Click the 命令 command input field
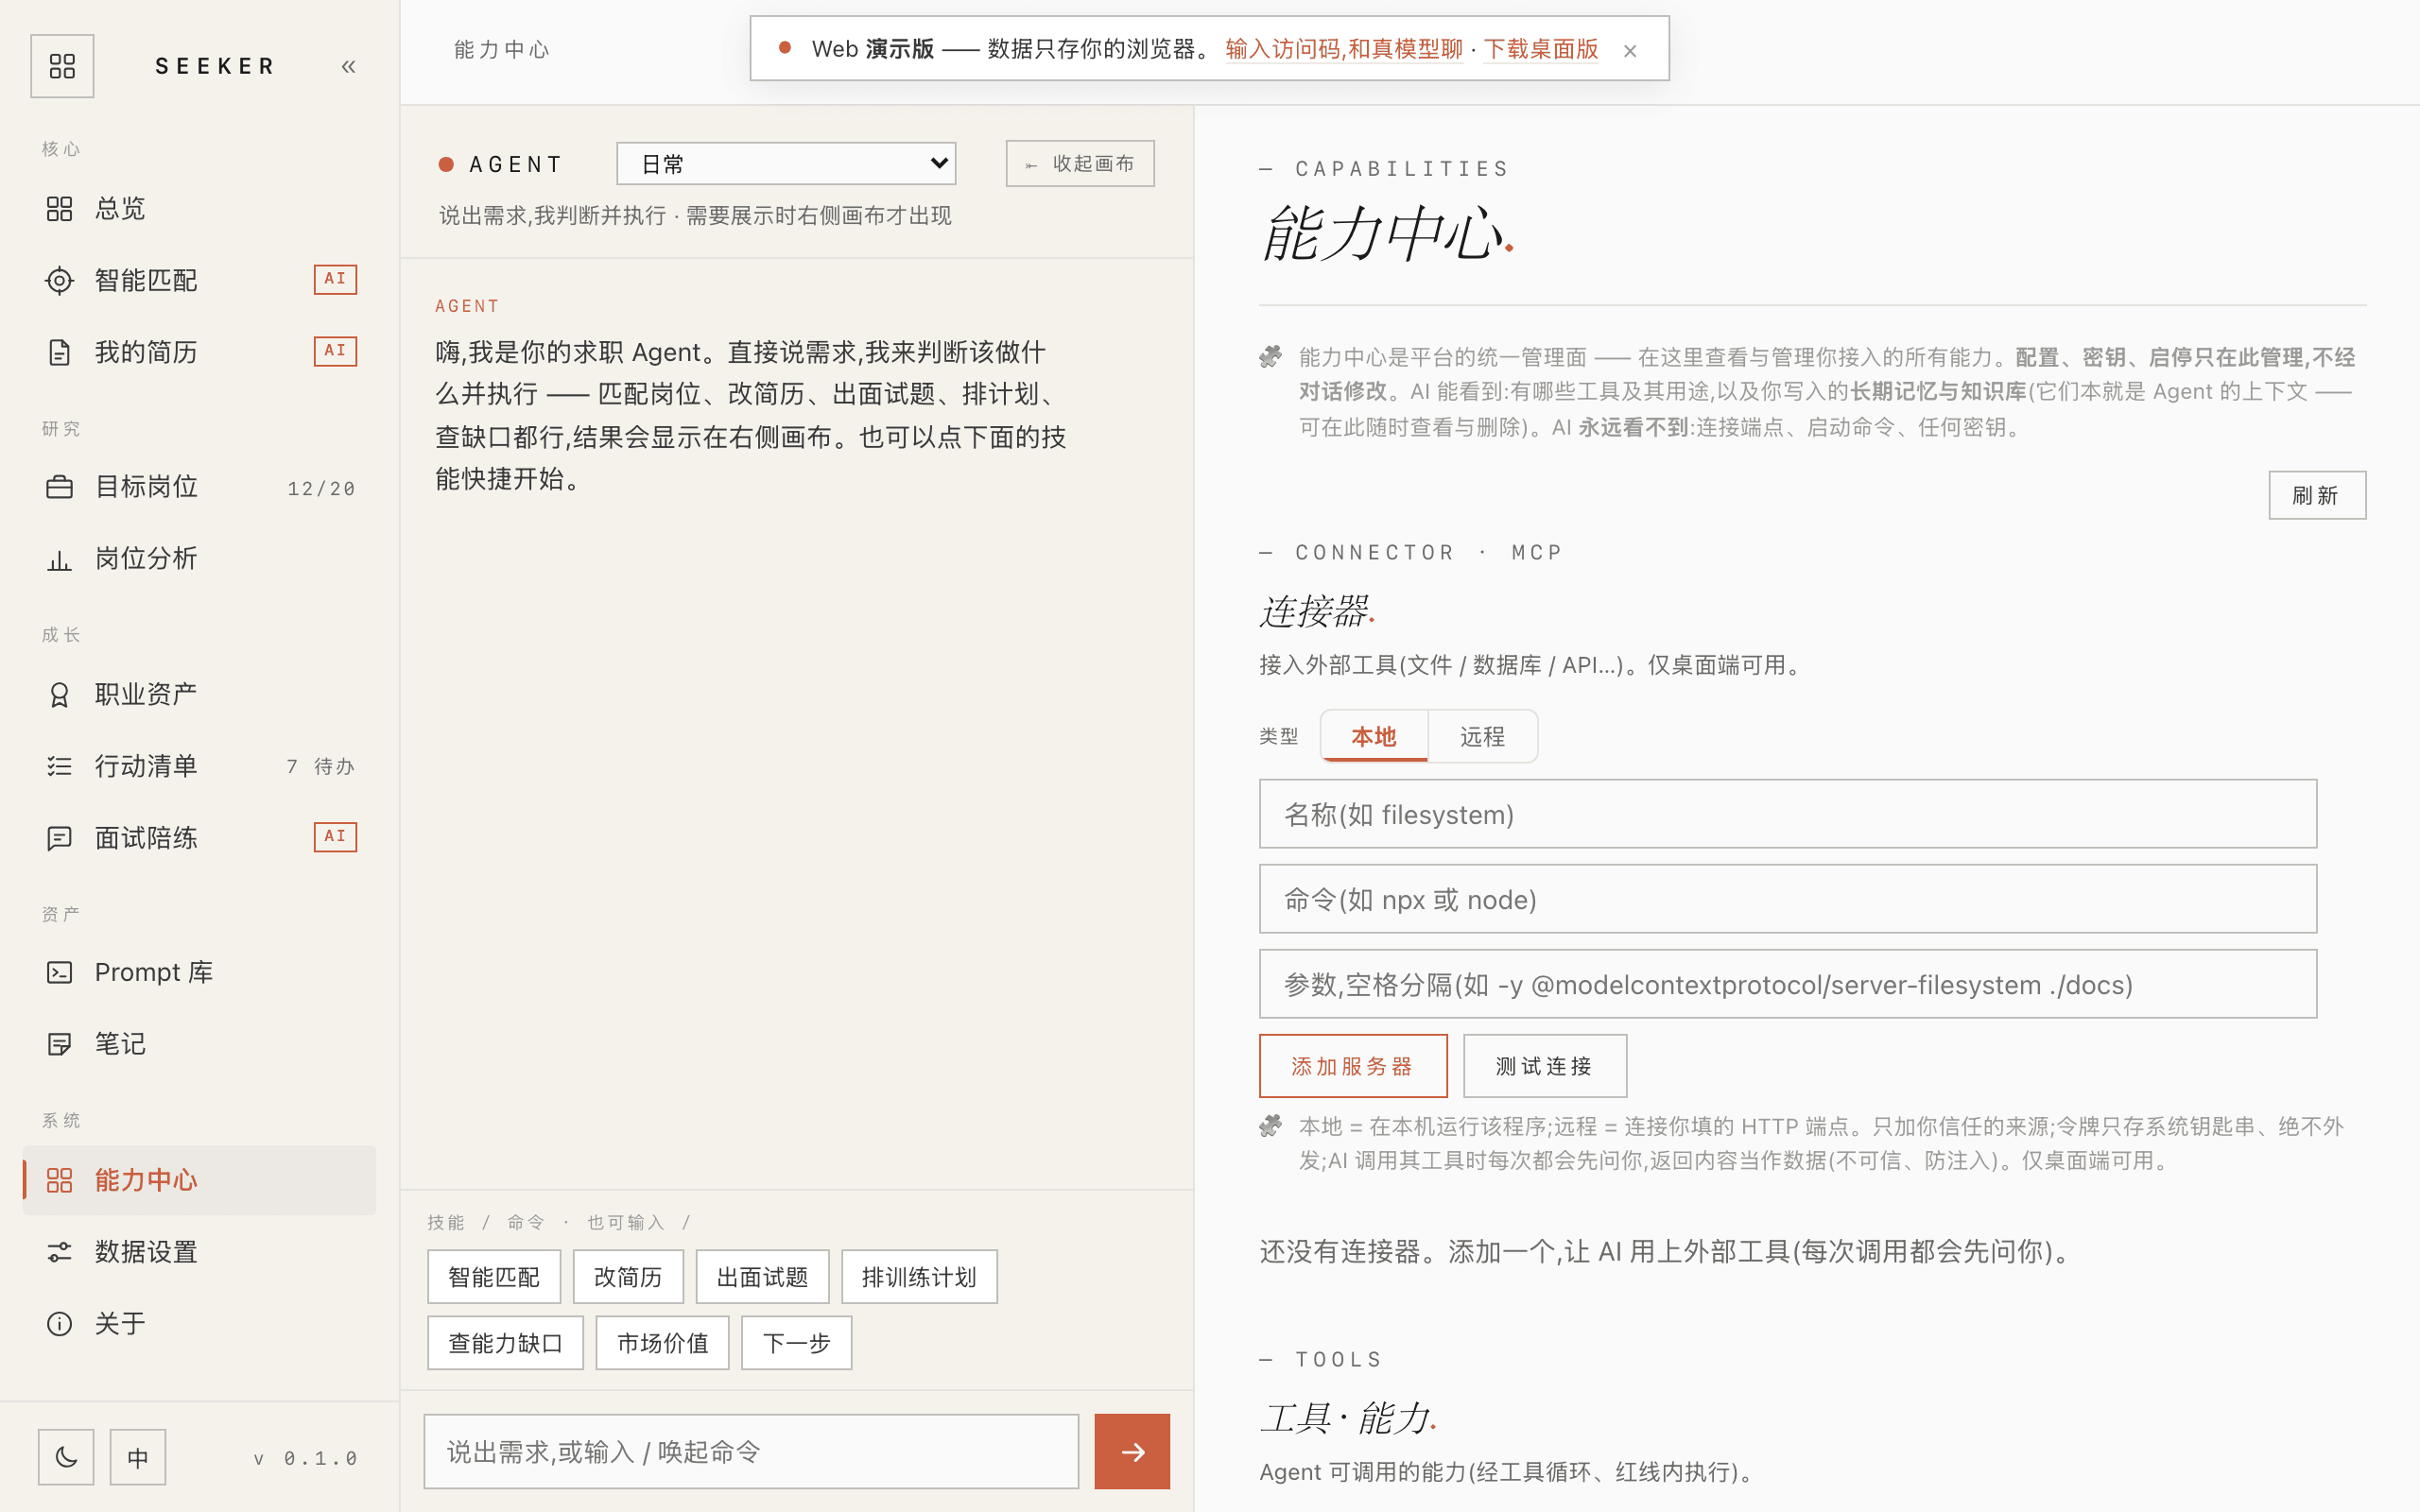Screen dimensions: 2420x1512 [1788, 899]
